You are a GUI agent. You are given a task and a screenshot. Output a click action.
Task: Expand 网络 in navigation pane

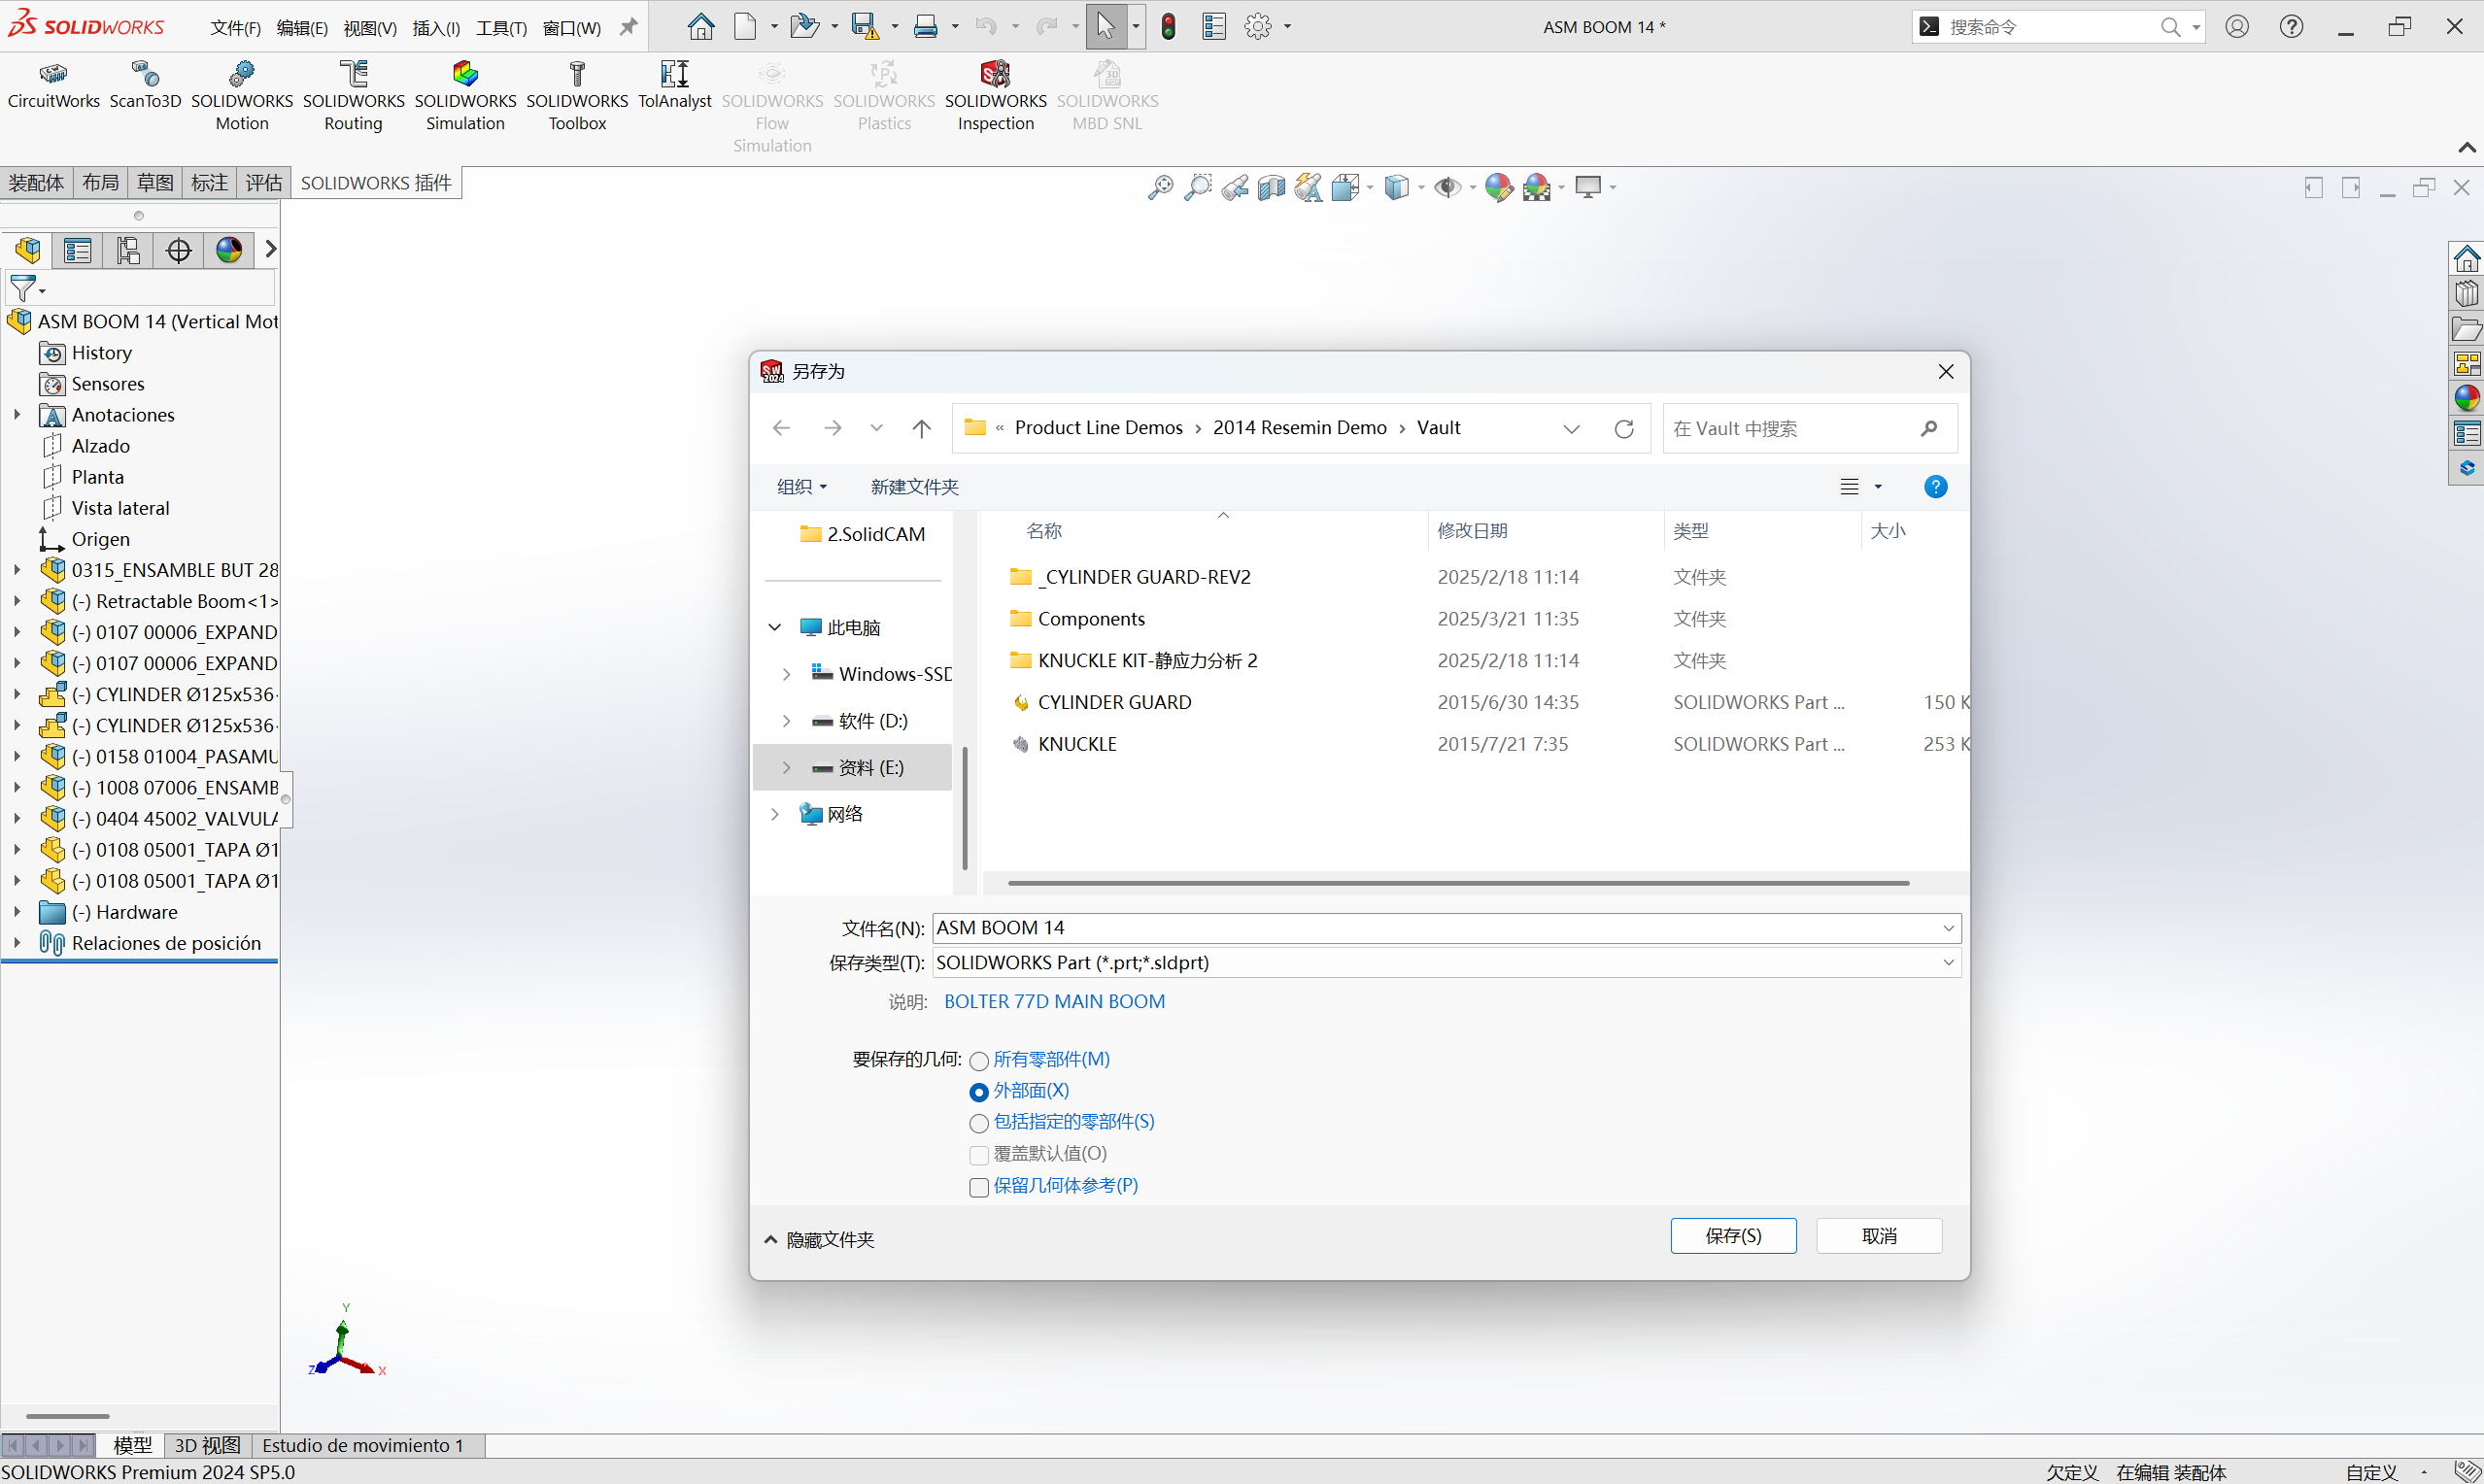pyautogui.click(x=774, y=814)
